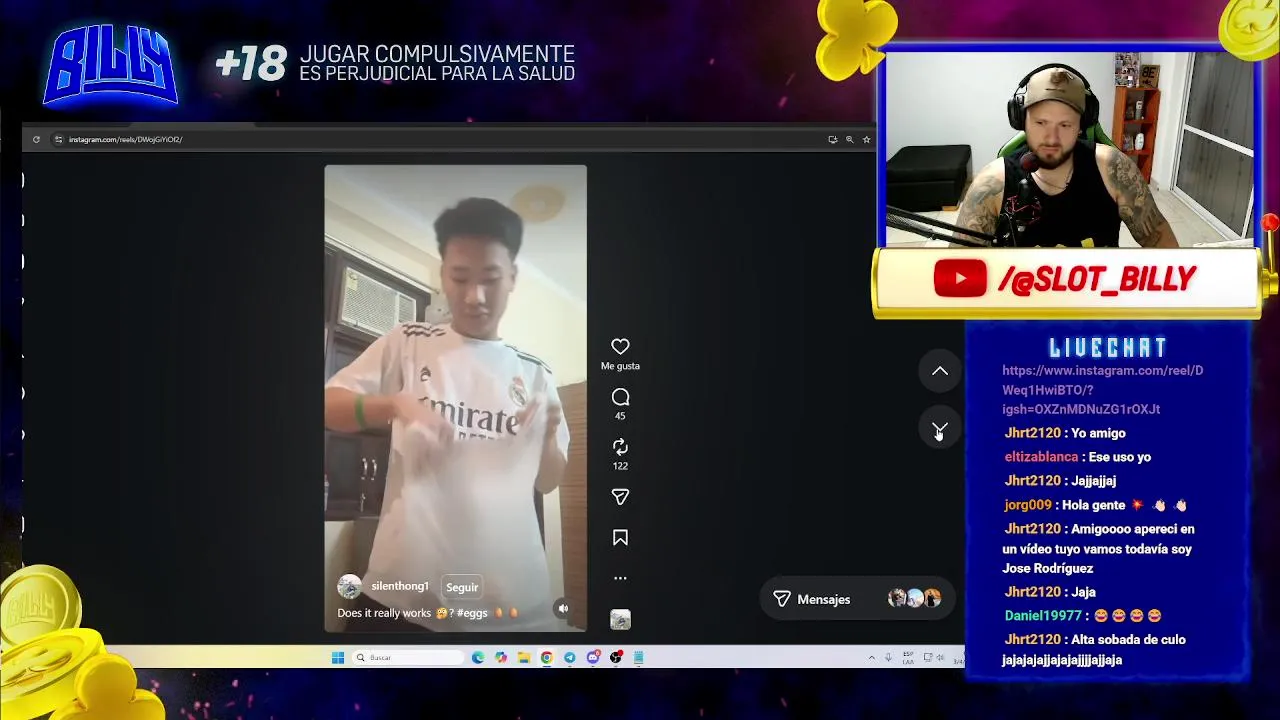Click chat user jorg009 name
Screen dimensions: 1280x720
click(x=1028, y=505)
